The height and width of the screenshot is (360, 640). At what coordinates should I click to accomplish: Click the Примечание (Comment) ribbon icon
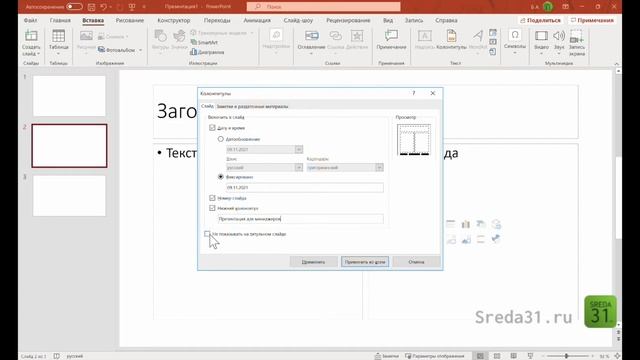point(391,36)
